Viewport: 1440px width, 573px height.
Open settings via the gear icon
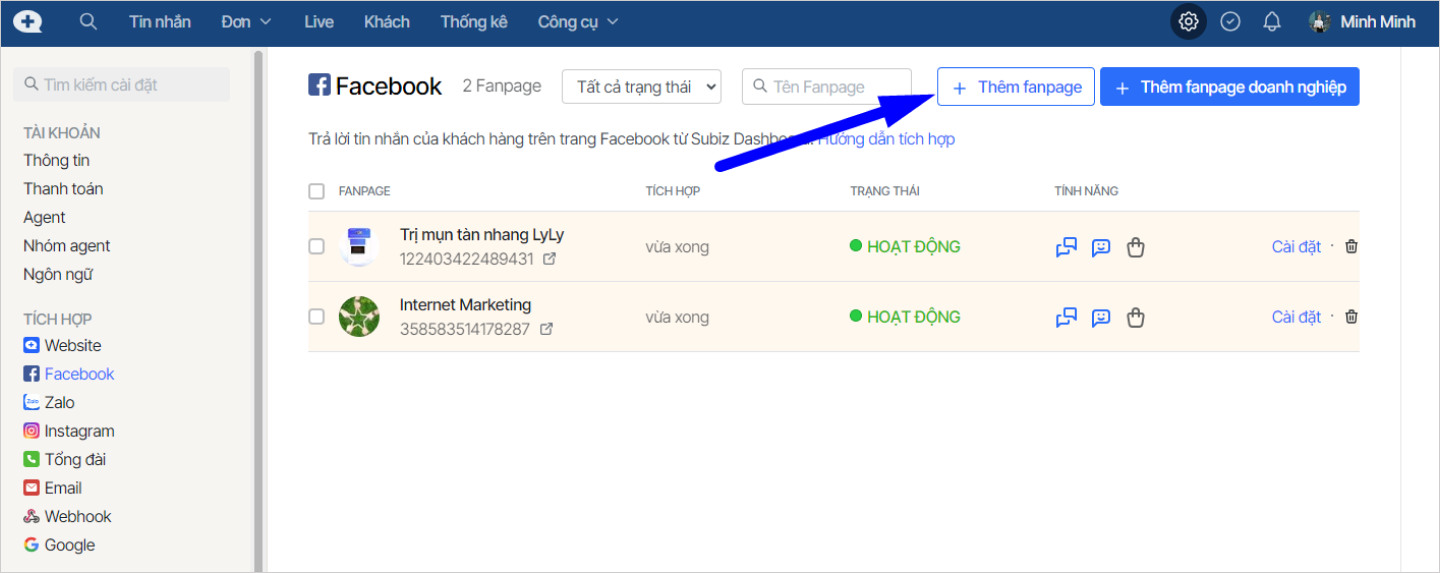(1188, 21)
